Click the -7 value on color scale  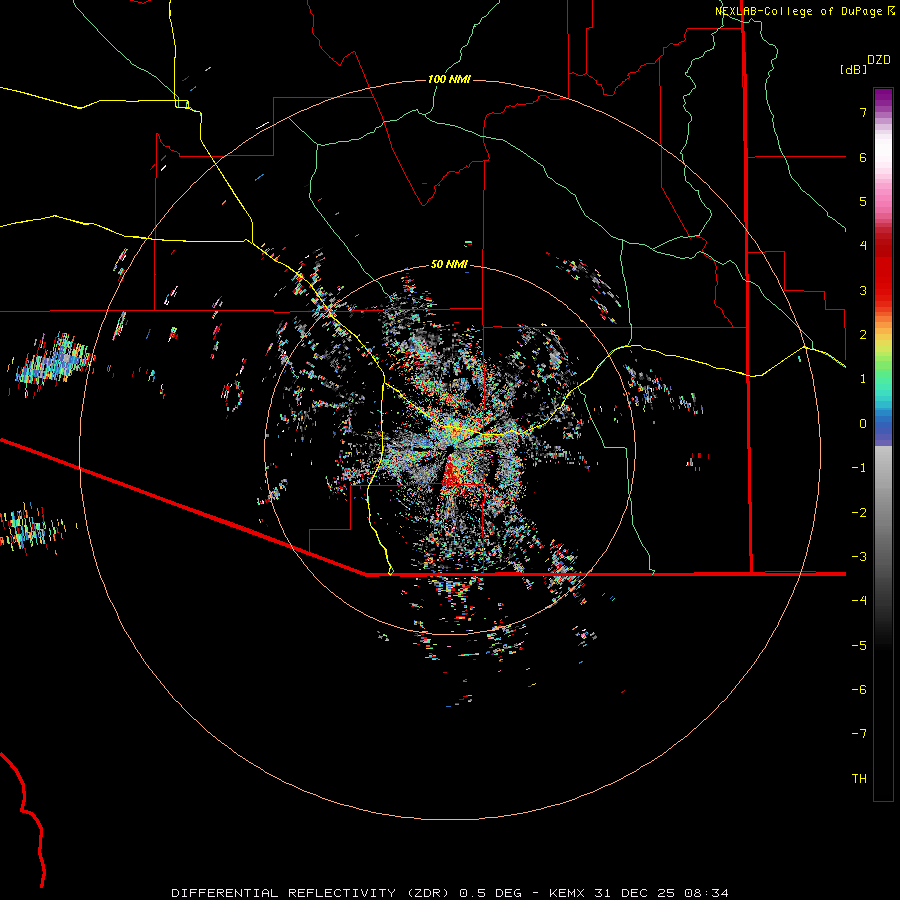[859, 734]
